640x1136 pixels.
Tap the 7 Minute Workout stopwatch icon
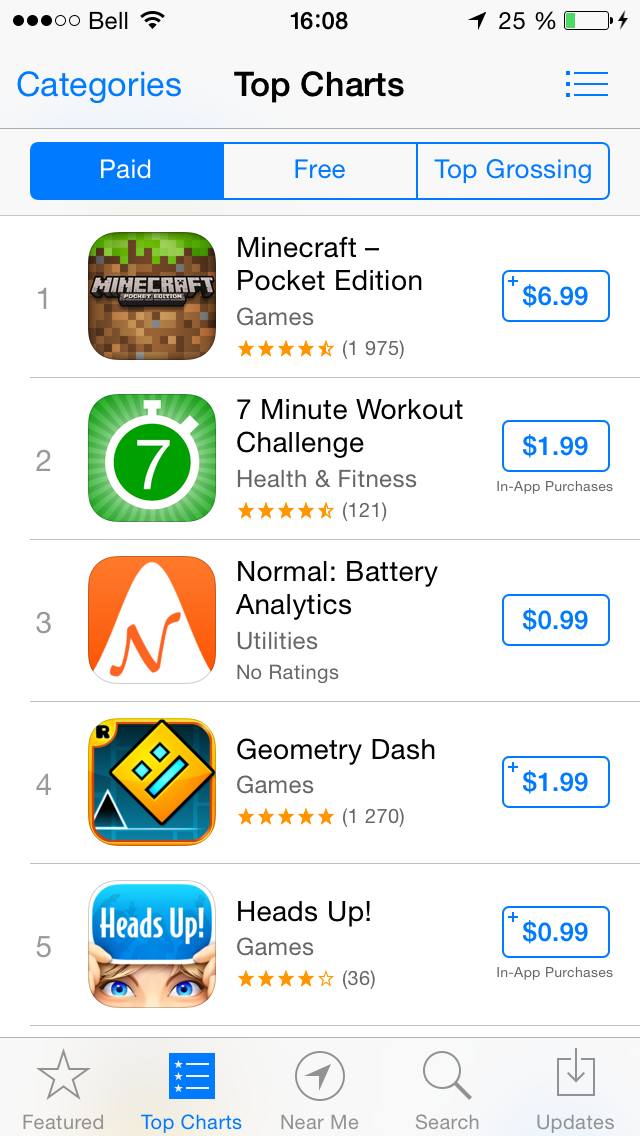point(152,458)
